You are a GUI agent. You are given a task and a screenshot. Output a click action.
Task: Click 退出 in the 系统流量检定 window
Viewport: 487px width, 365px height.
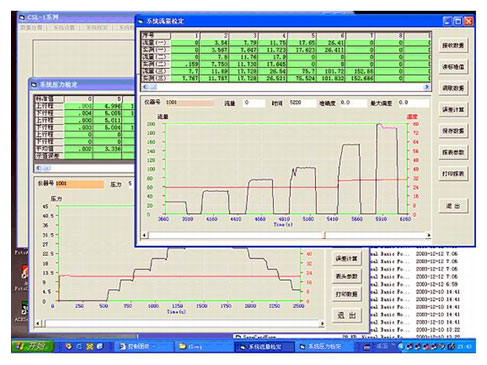point(453,206)
